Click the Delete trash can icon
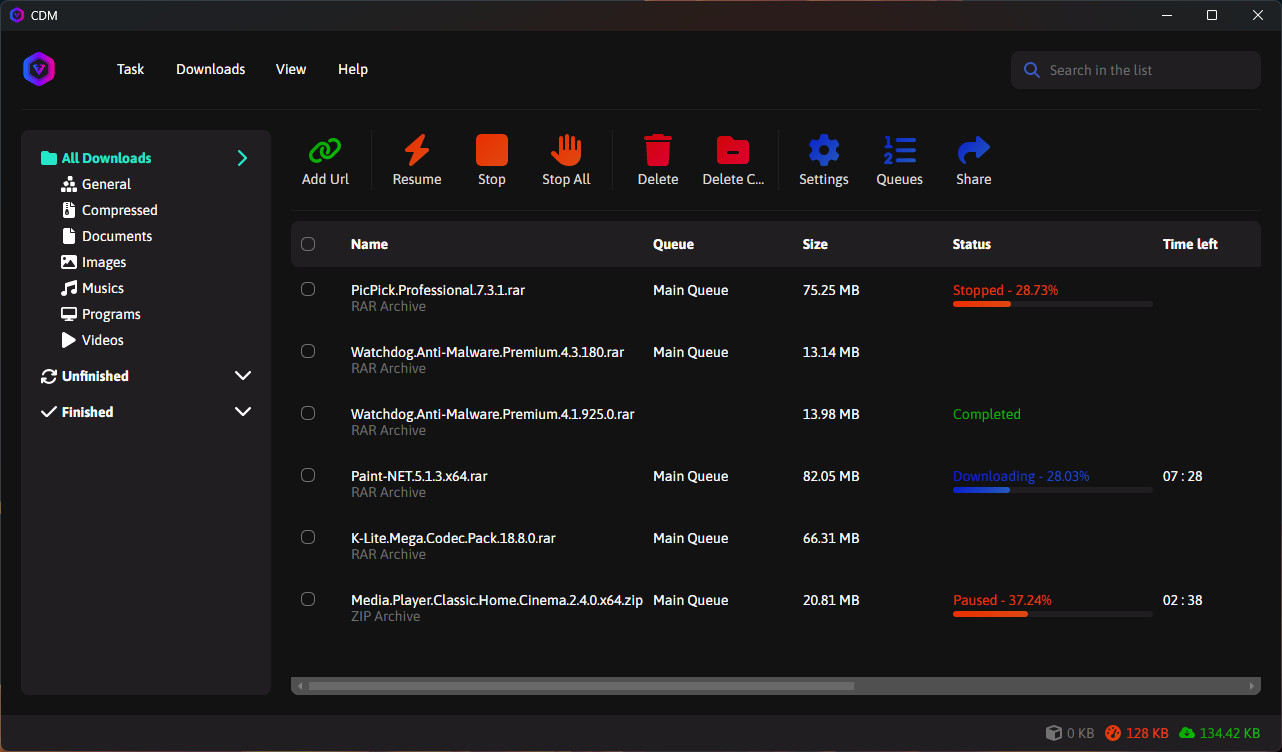The height and width of the screenshot is (752, 1282). [657, 151]
